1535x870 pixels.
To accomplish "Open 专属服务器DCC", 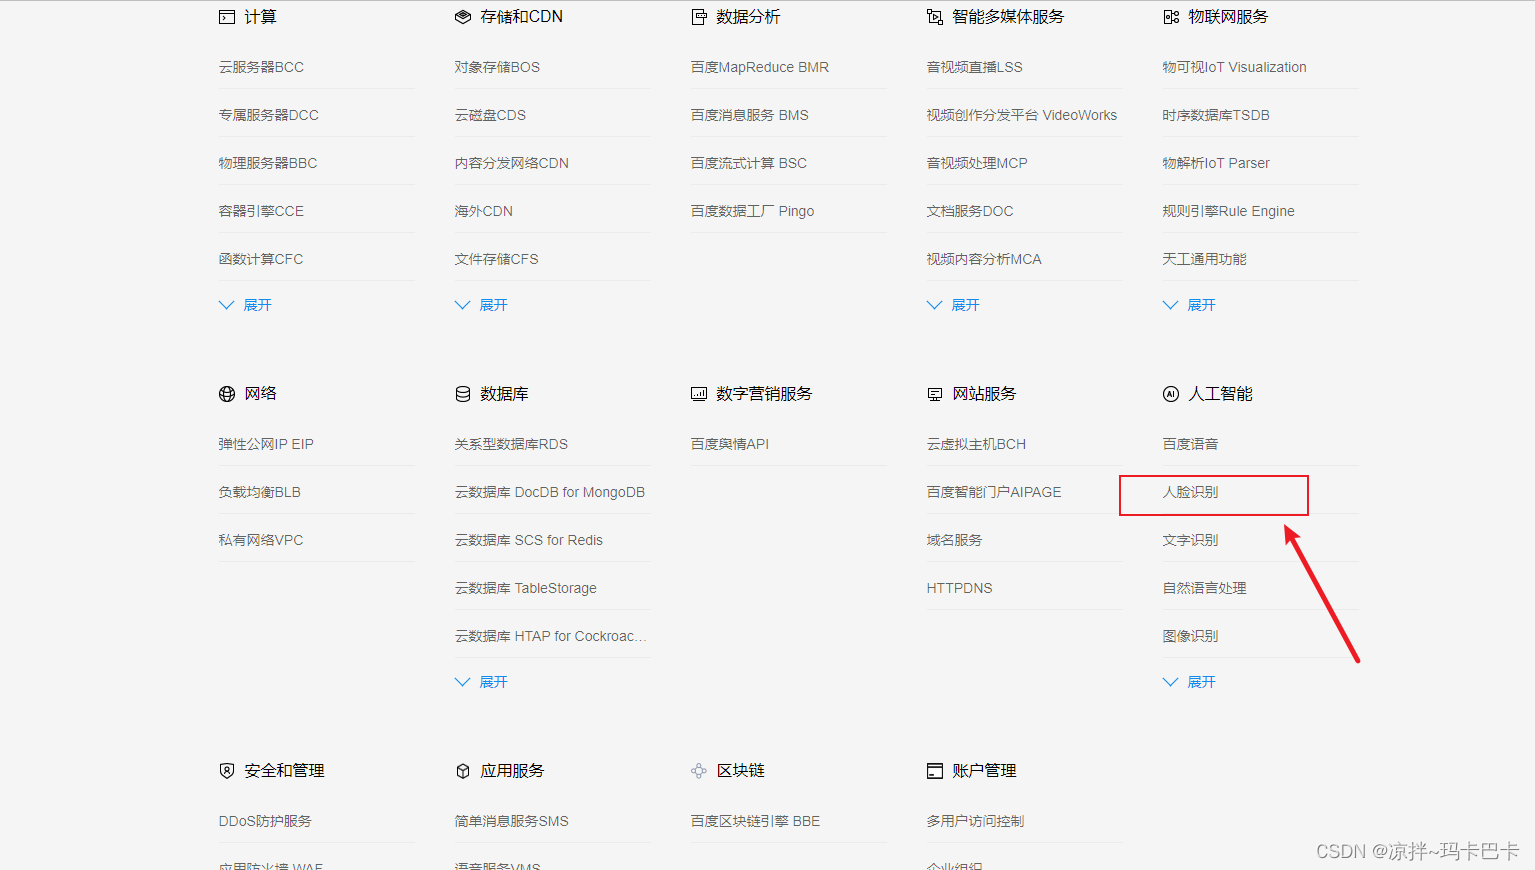I will [268, 115].
